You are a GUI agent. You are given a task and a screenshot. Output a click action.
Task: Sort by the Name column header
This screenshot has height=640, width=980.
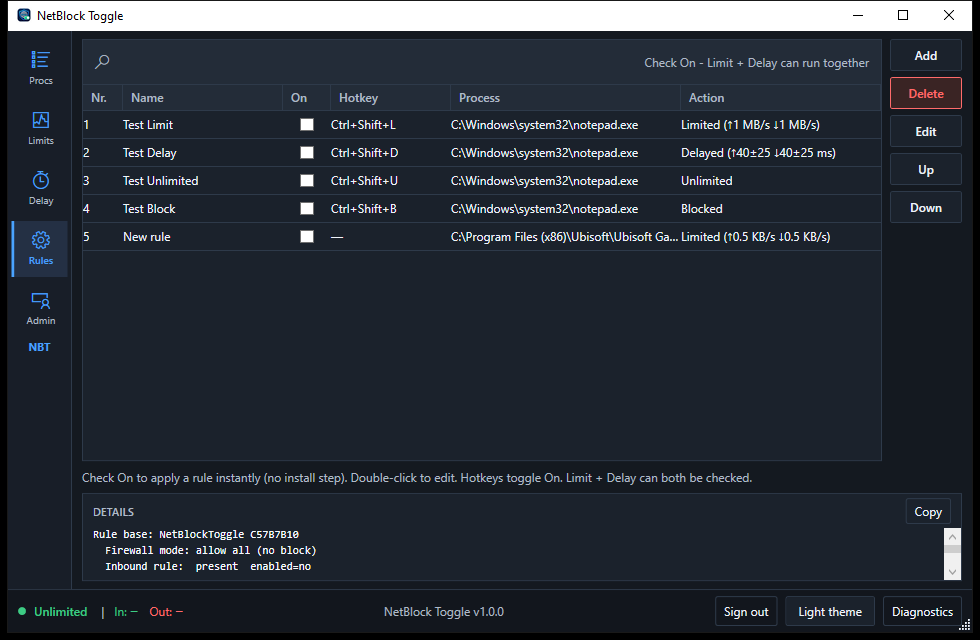tap(202, 98)
